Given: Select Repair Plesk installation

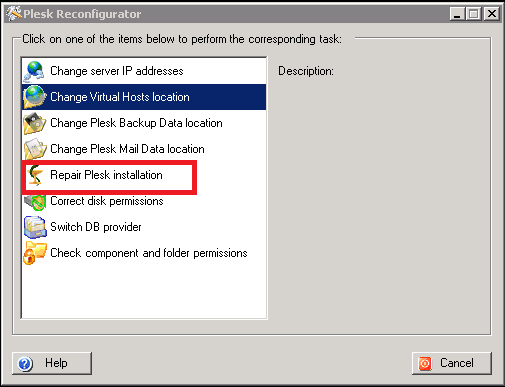Looking at the screenshot, I should click(x=144, y=175).
